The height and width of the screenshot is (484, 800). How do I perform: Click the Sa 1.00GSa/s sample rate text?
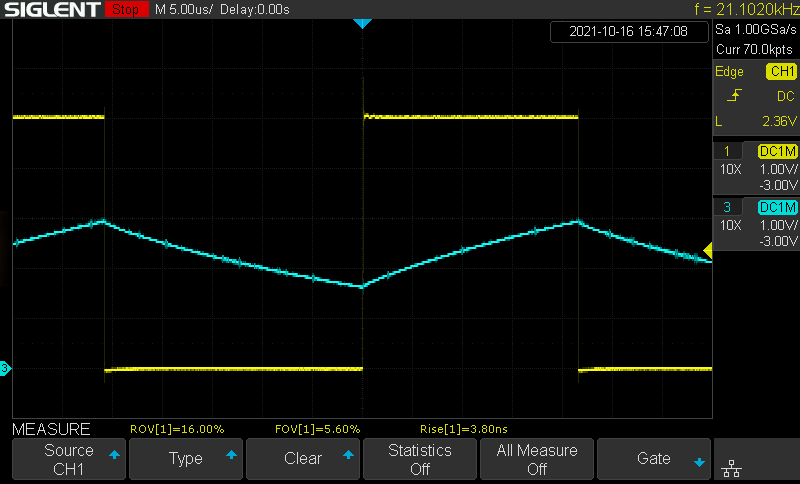tap(755, 30)
